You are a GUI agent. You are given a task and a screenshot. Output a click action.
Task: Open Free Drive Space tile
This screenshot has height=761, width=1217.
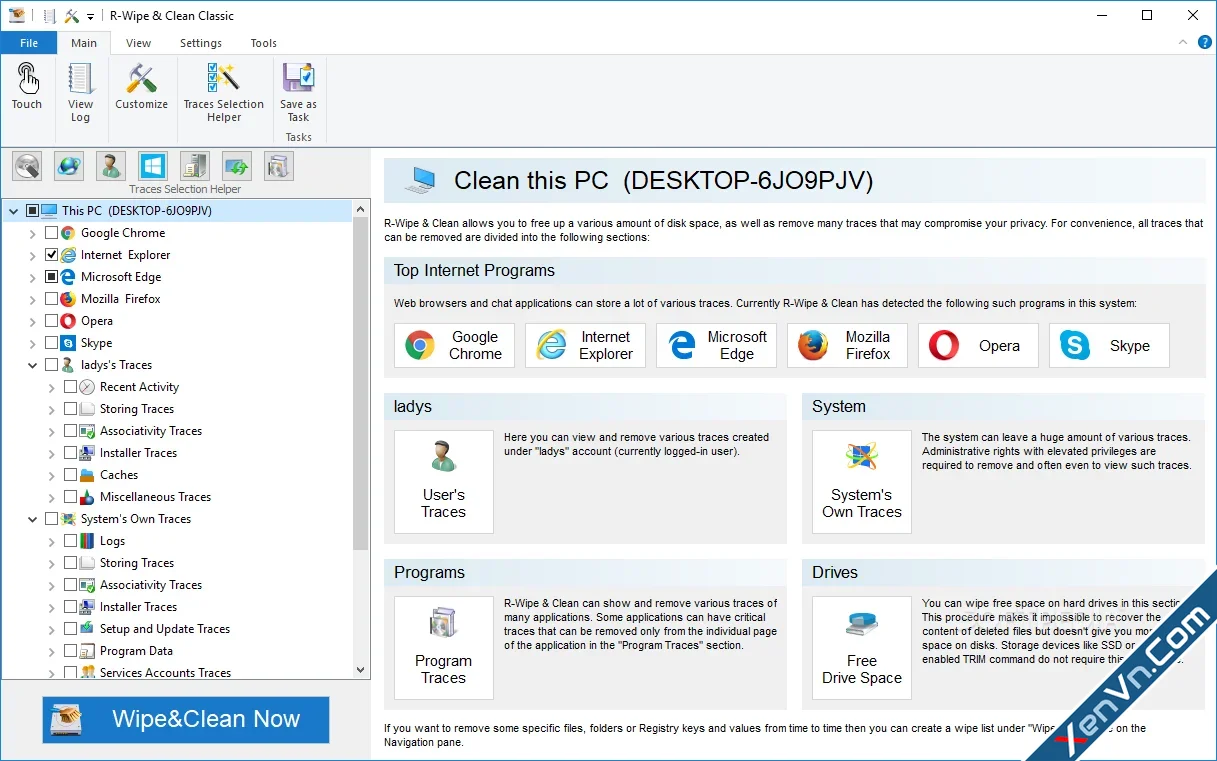tap(862, 648)
